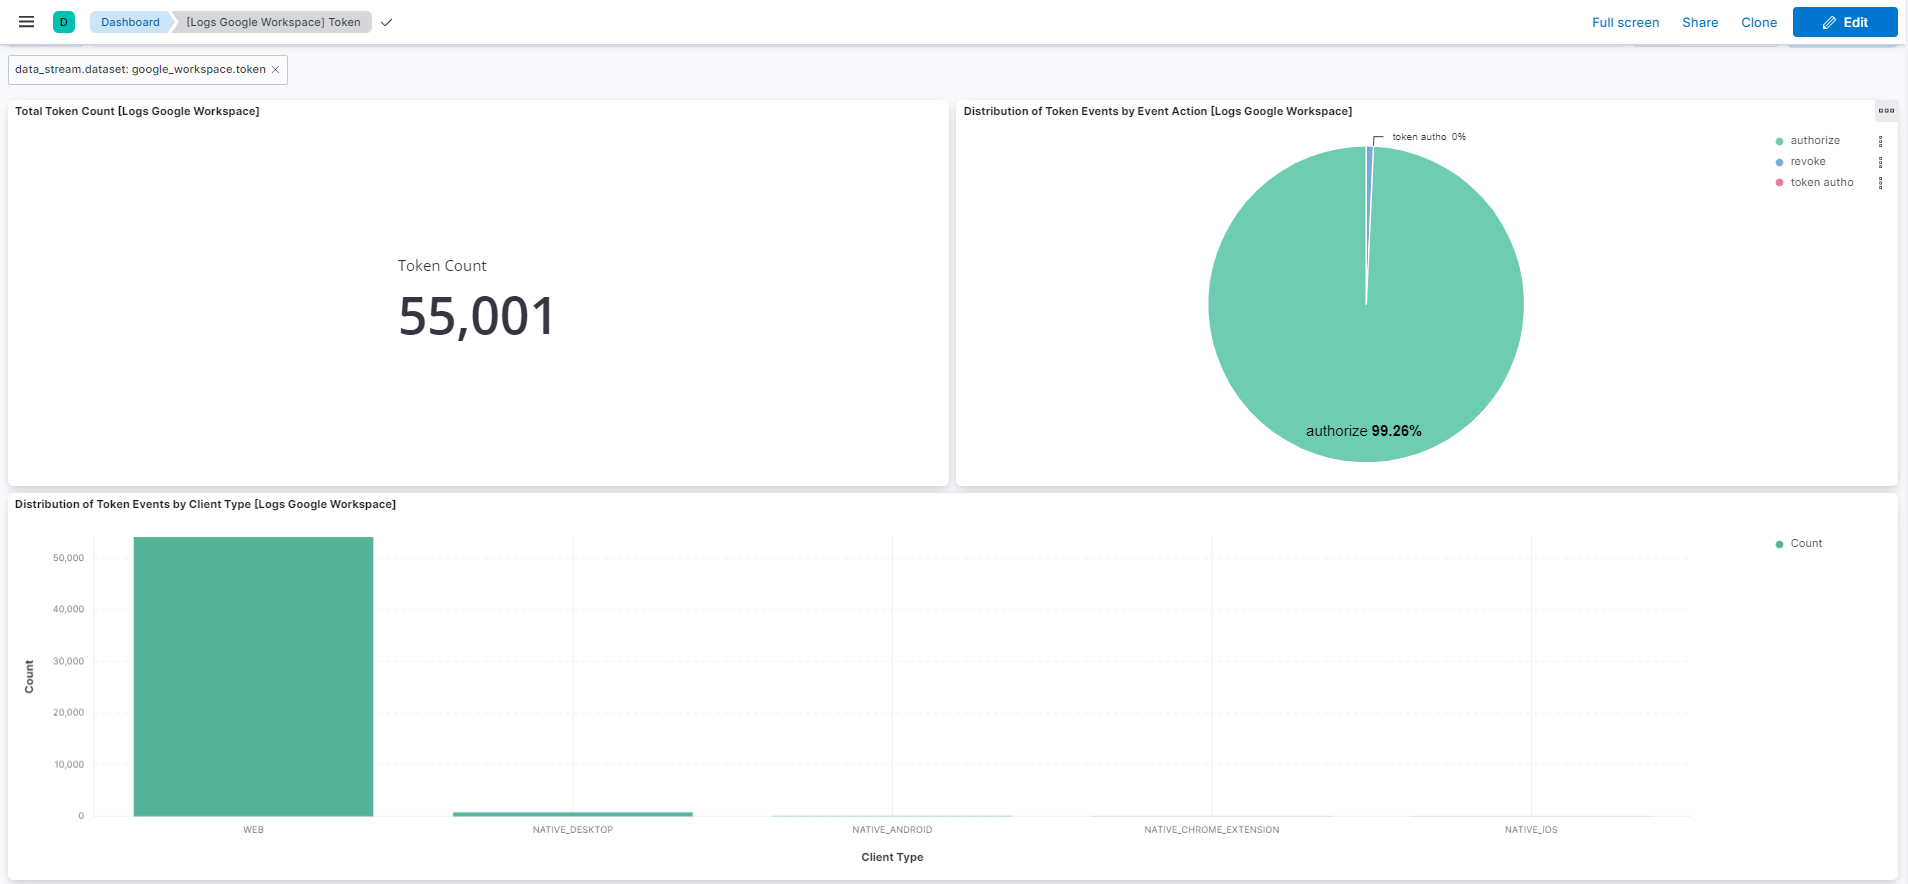
Task: Open panel options for pie chart
Action: click(x=1886, y=111)
